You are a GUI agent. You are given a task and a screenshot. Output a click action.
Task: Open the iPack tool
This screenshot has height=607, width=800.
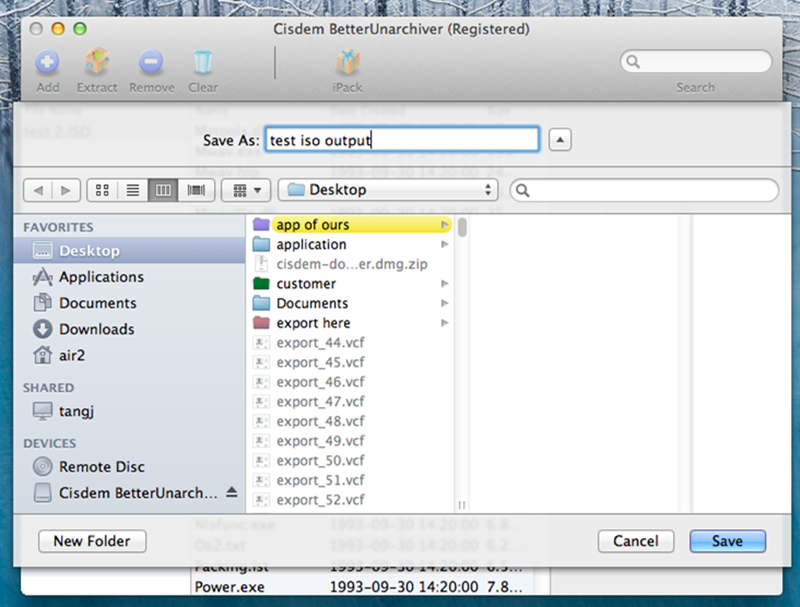click(348, 62)
